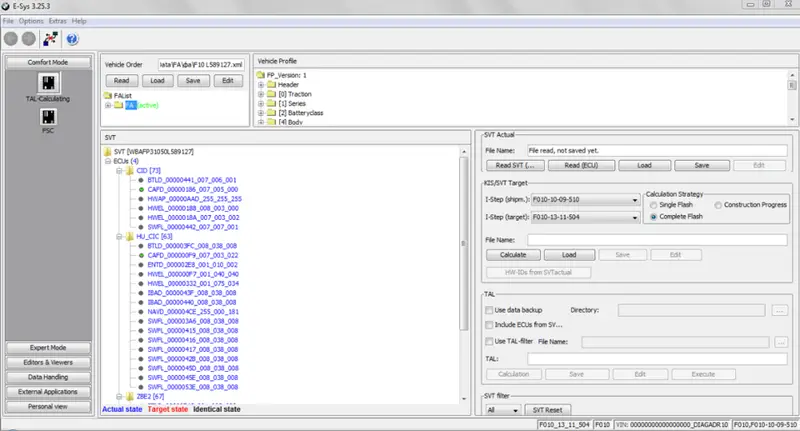The image size is (800, 431).
Task: Open the External Applications panel
Action: (48, 392)
